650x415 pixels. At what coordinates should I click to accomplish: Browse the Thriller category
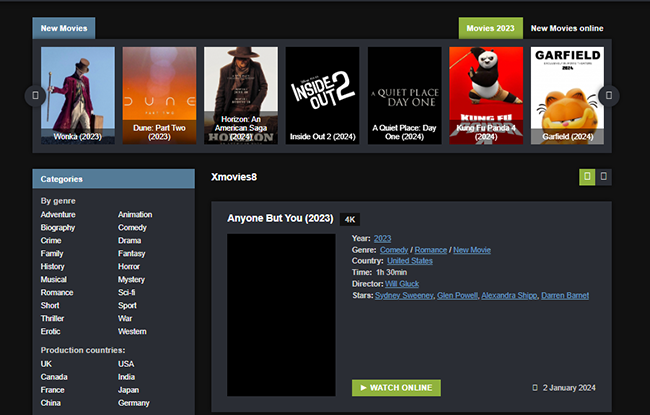[52, 318]
